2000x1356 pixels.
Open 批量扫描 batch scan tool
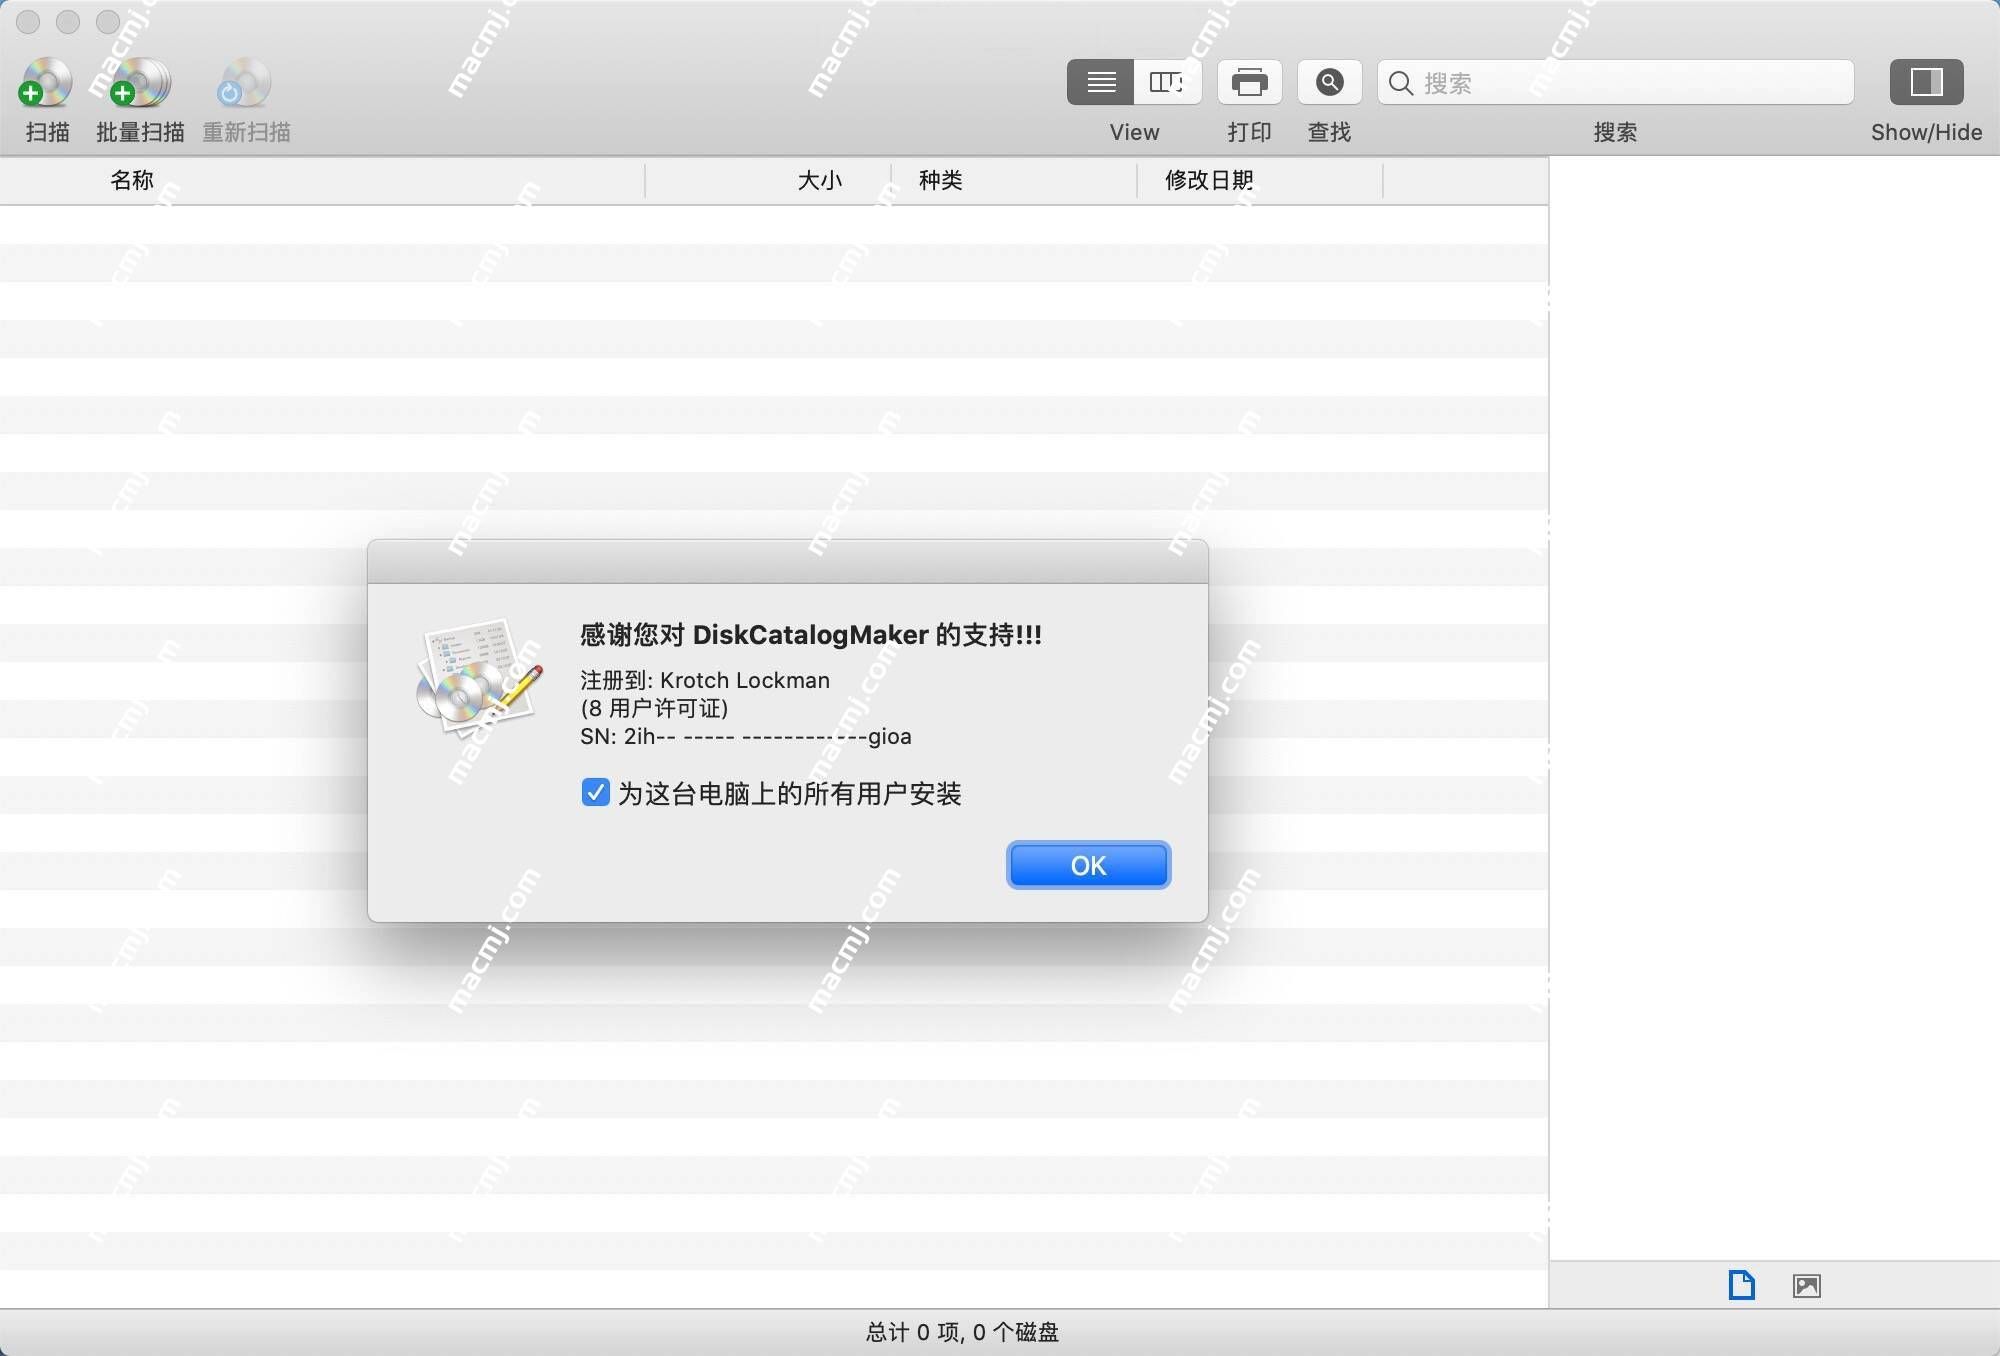[x=140, y=83]
